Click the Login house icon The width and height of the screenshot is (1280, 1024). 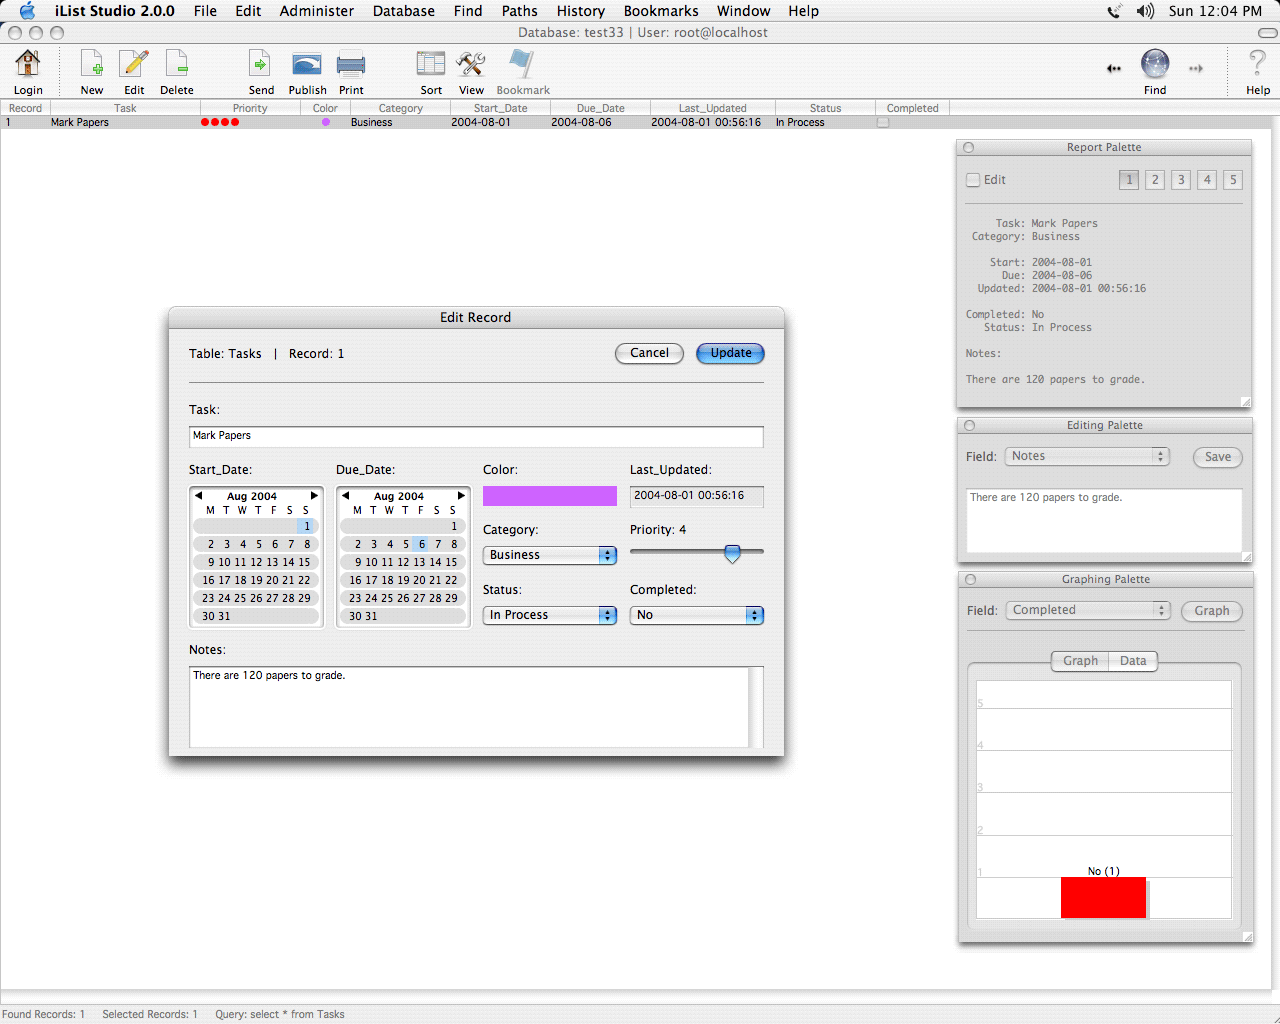pos(28,66)
